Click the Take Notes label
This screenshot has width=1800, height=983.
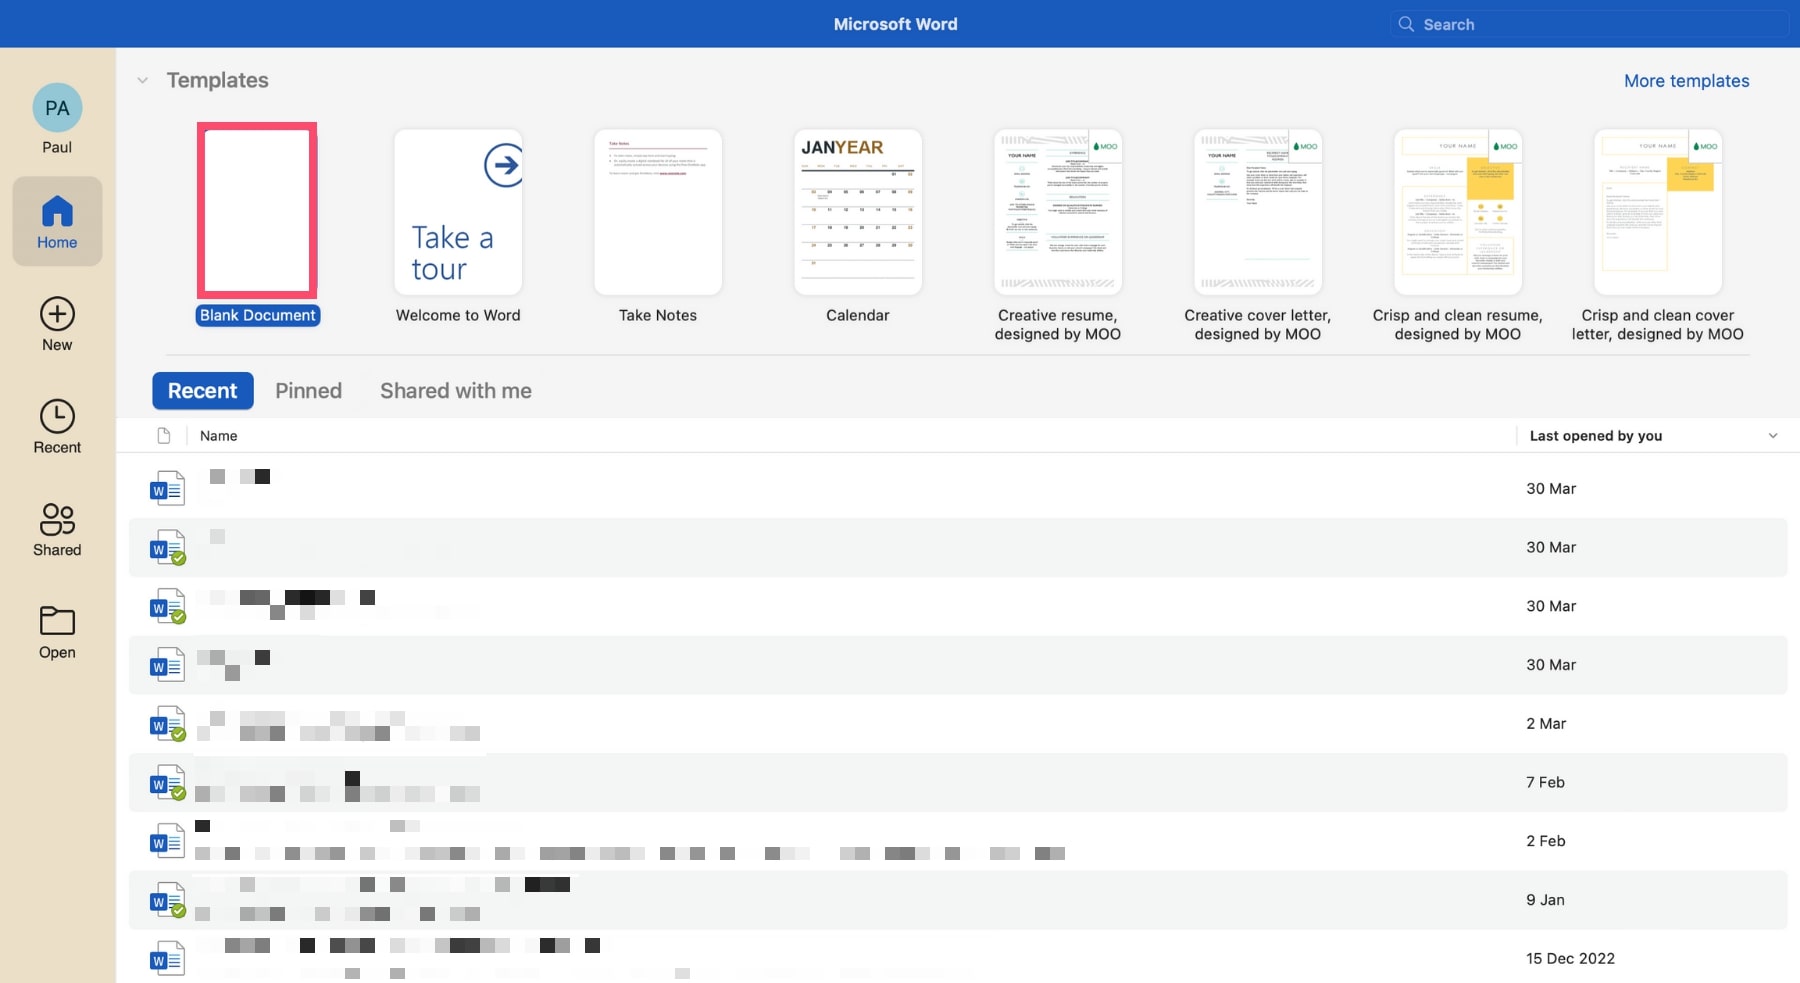tap(658, 315)
